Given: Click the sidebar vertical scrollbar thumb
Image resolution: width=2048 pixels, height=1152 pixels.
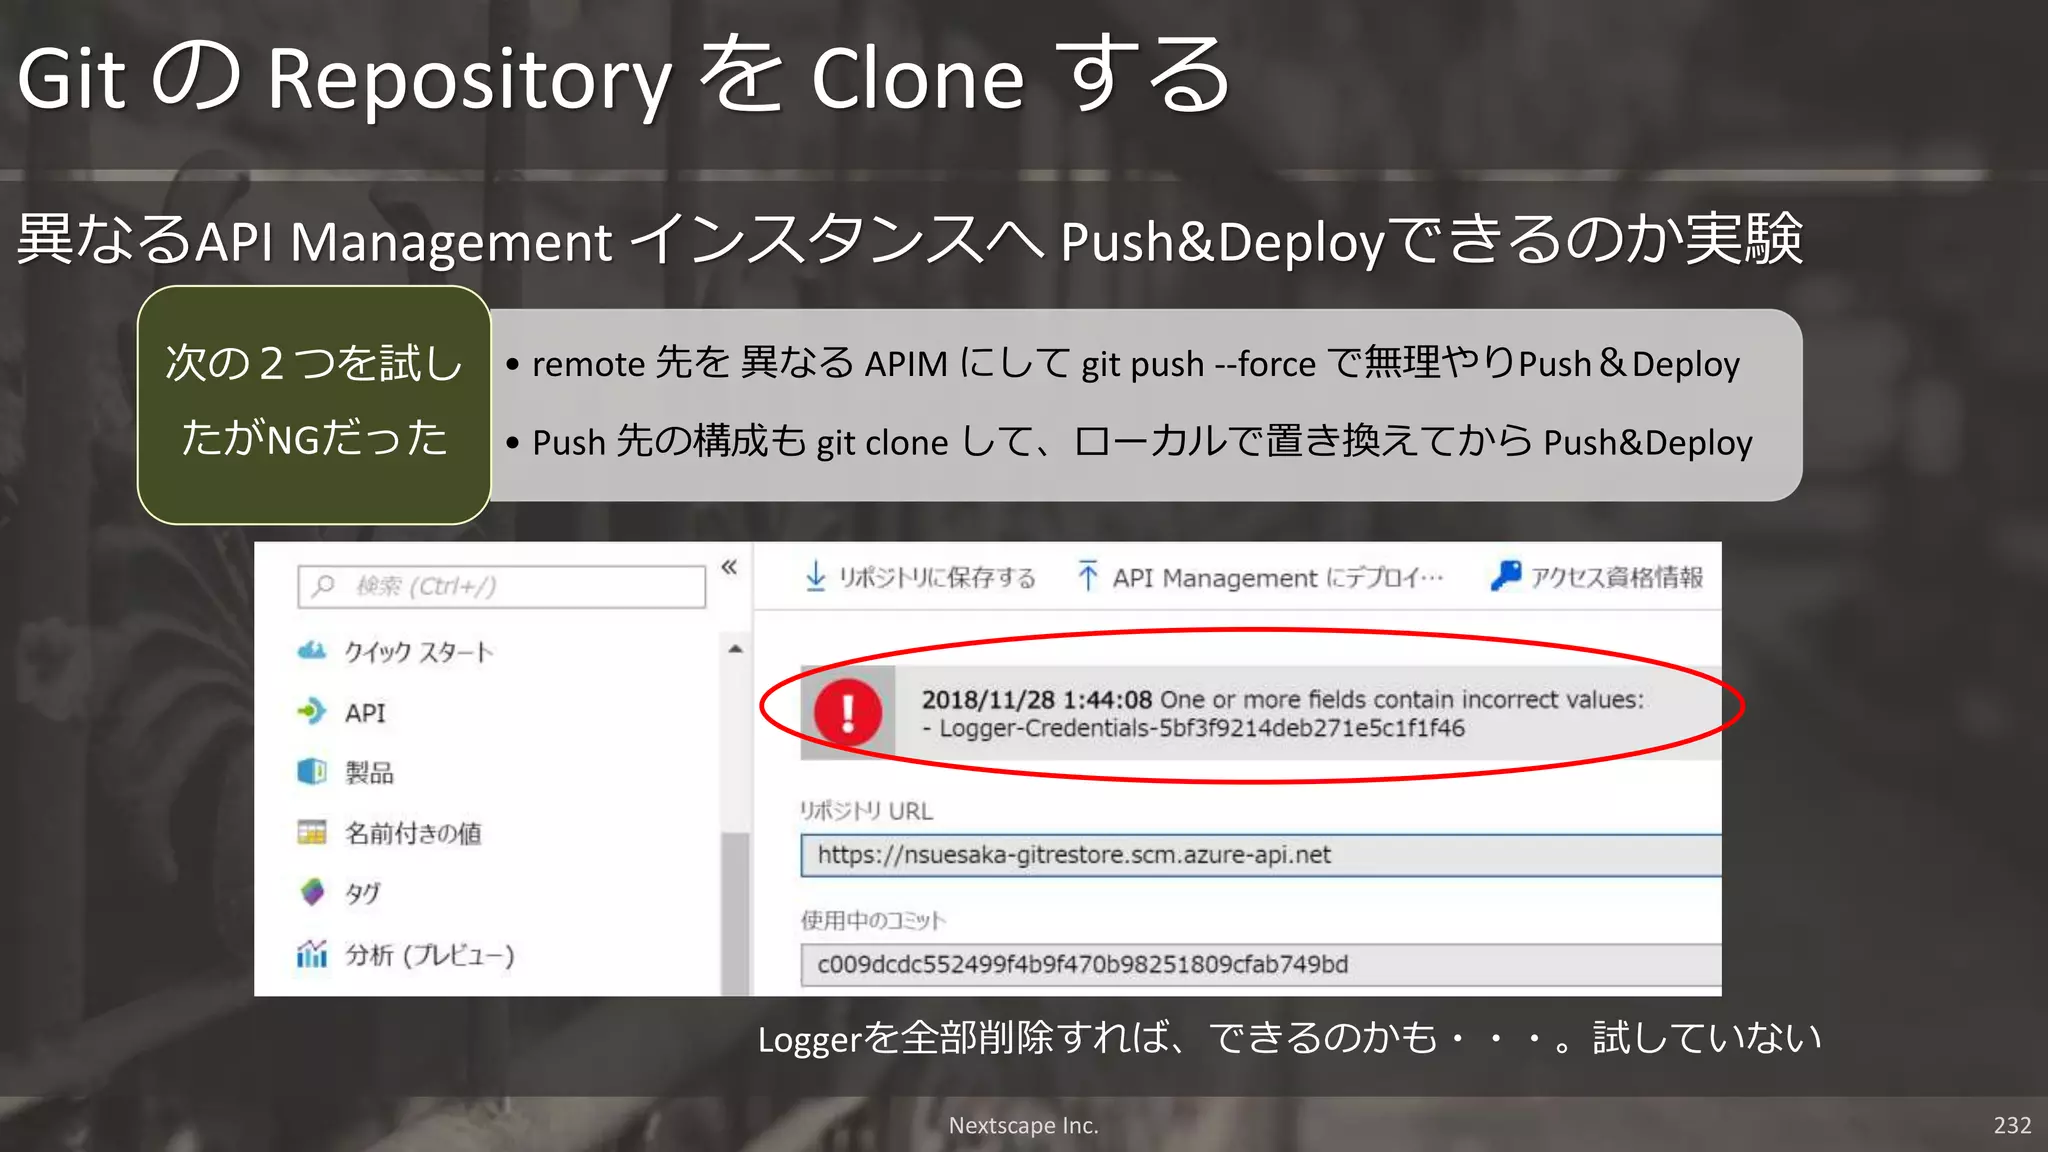Looking at the screenshot, I should point(735,912).
